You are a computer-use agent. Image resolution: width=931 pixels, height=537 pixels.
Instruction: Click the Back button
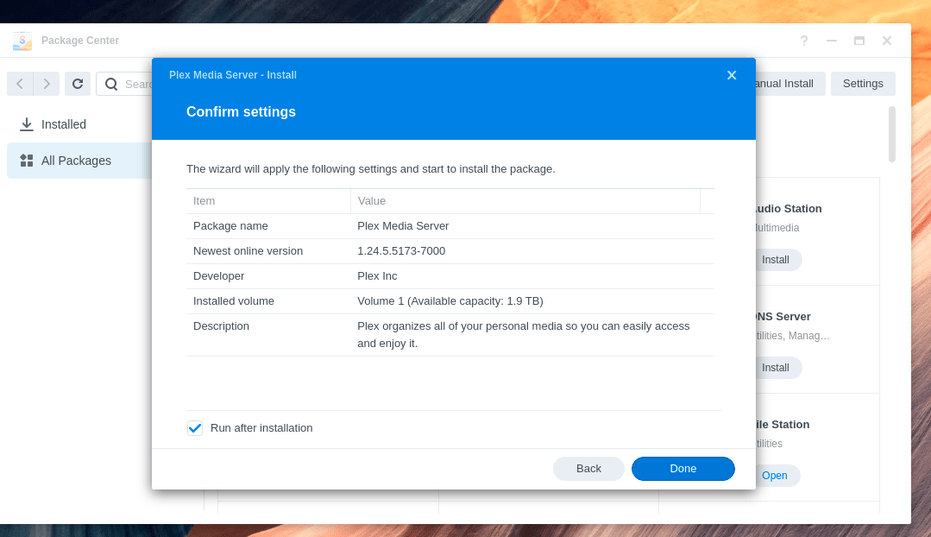point(588,469)
